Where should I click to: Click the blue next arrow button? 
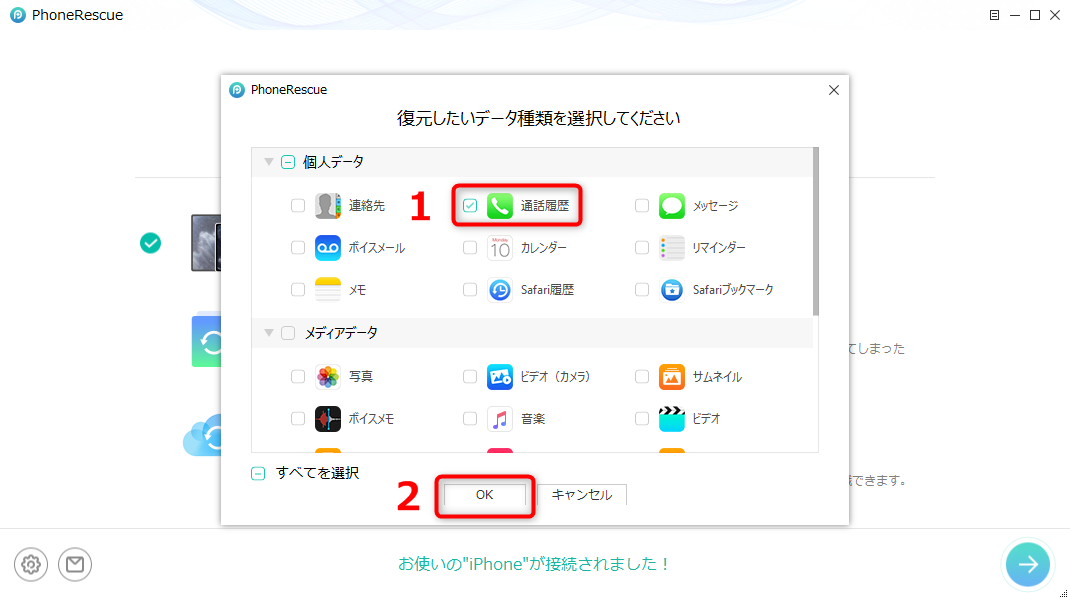tap(1028, 564)
